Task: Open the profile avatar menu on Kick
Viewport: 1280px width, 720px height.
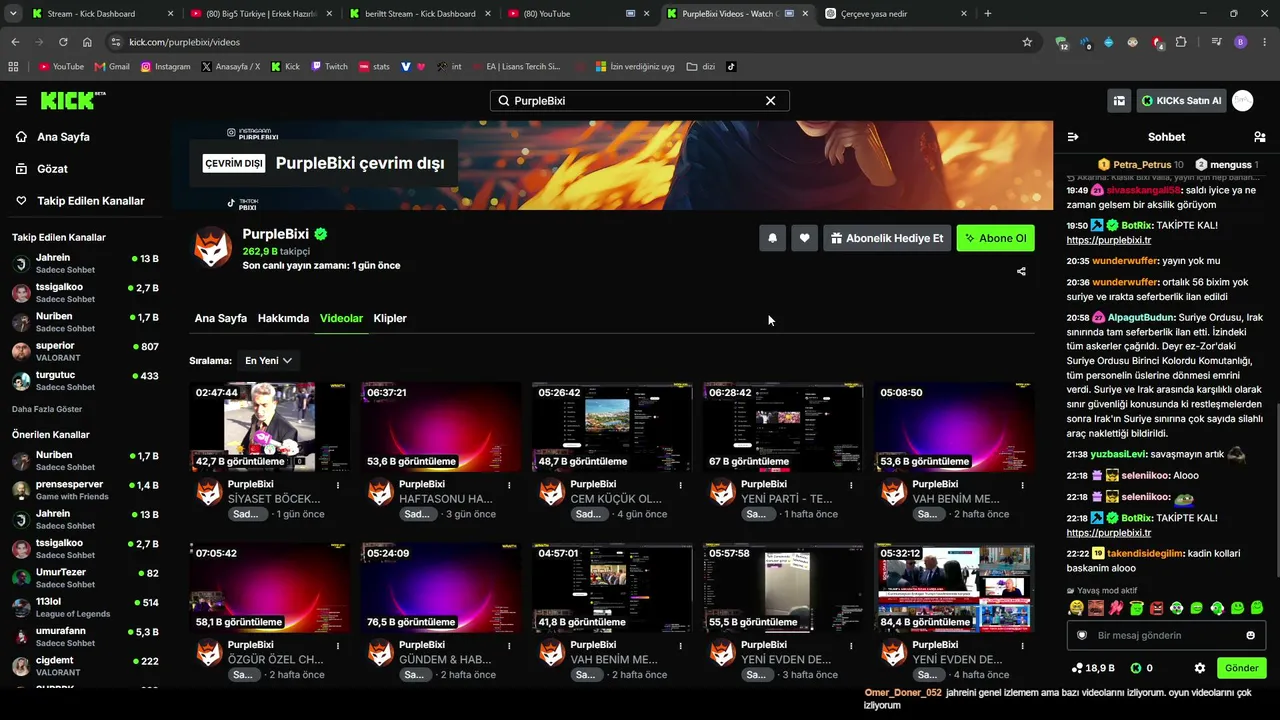Action: [1243, 101]
